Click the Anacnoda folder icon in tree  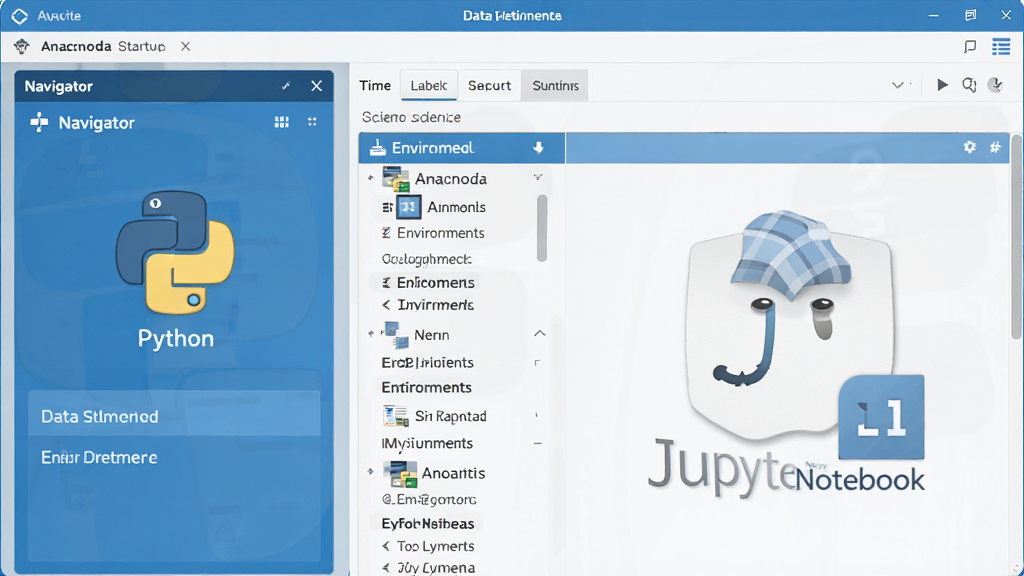[x=396, y=179]
